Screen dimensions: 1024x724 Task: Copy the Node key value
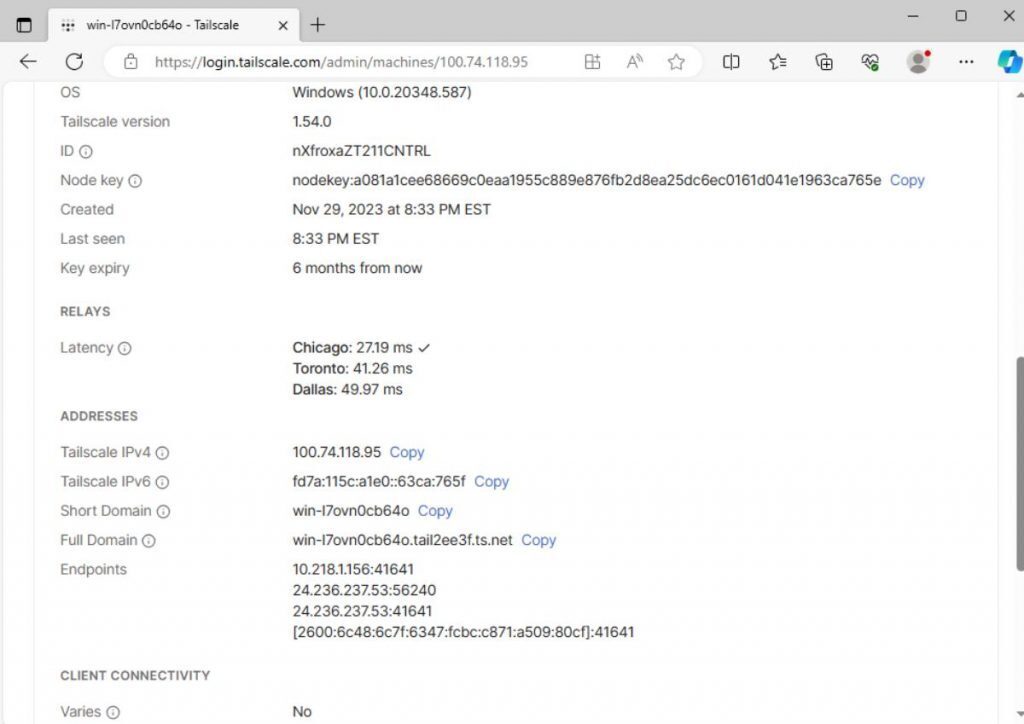click(x=906, y=181)
